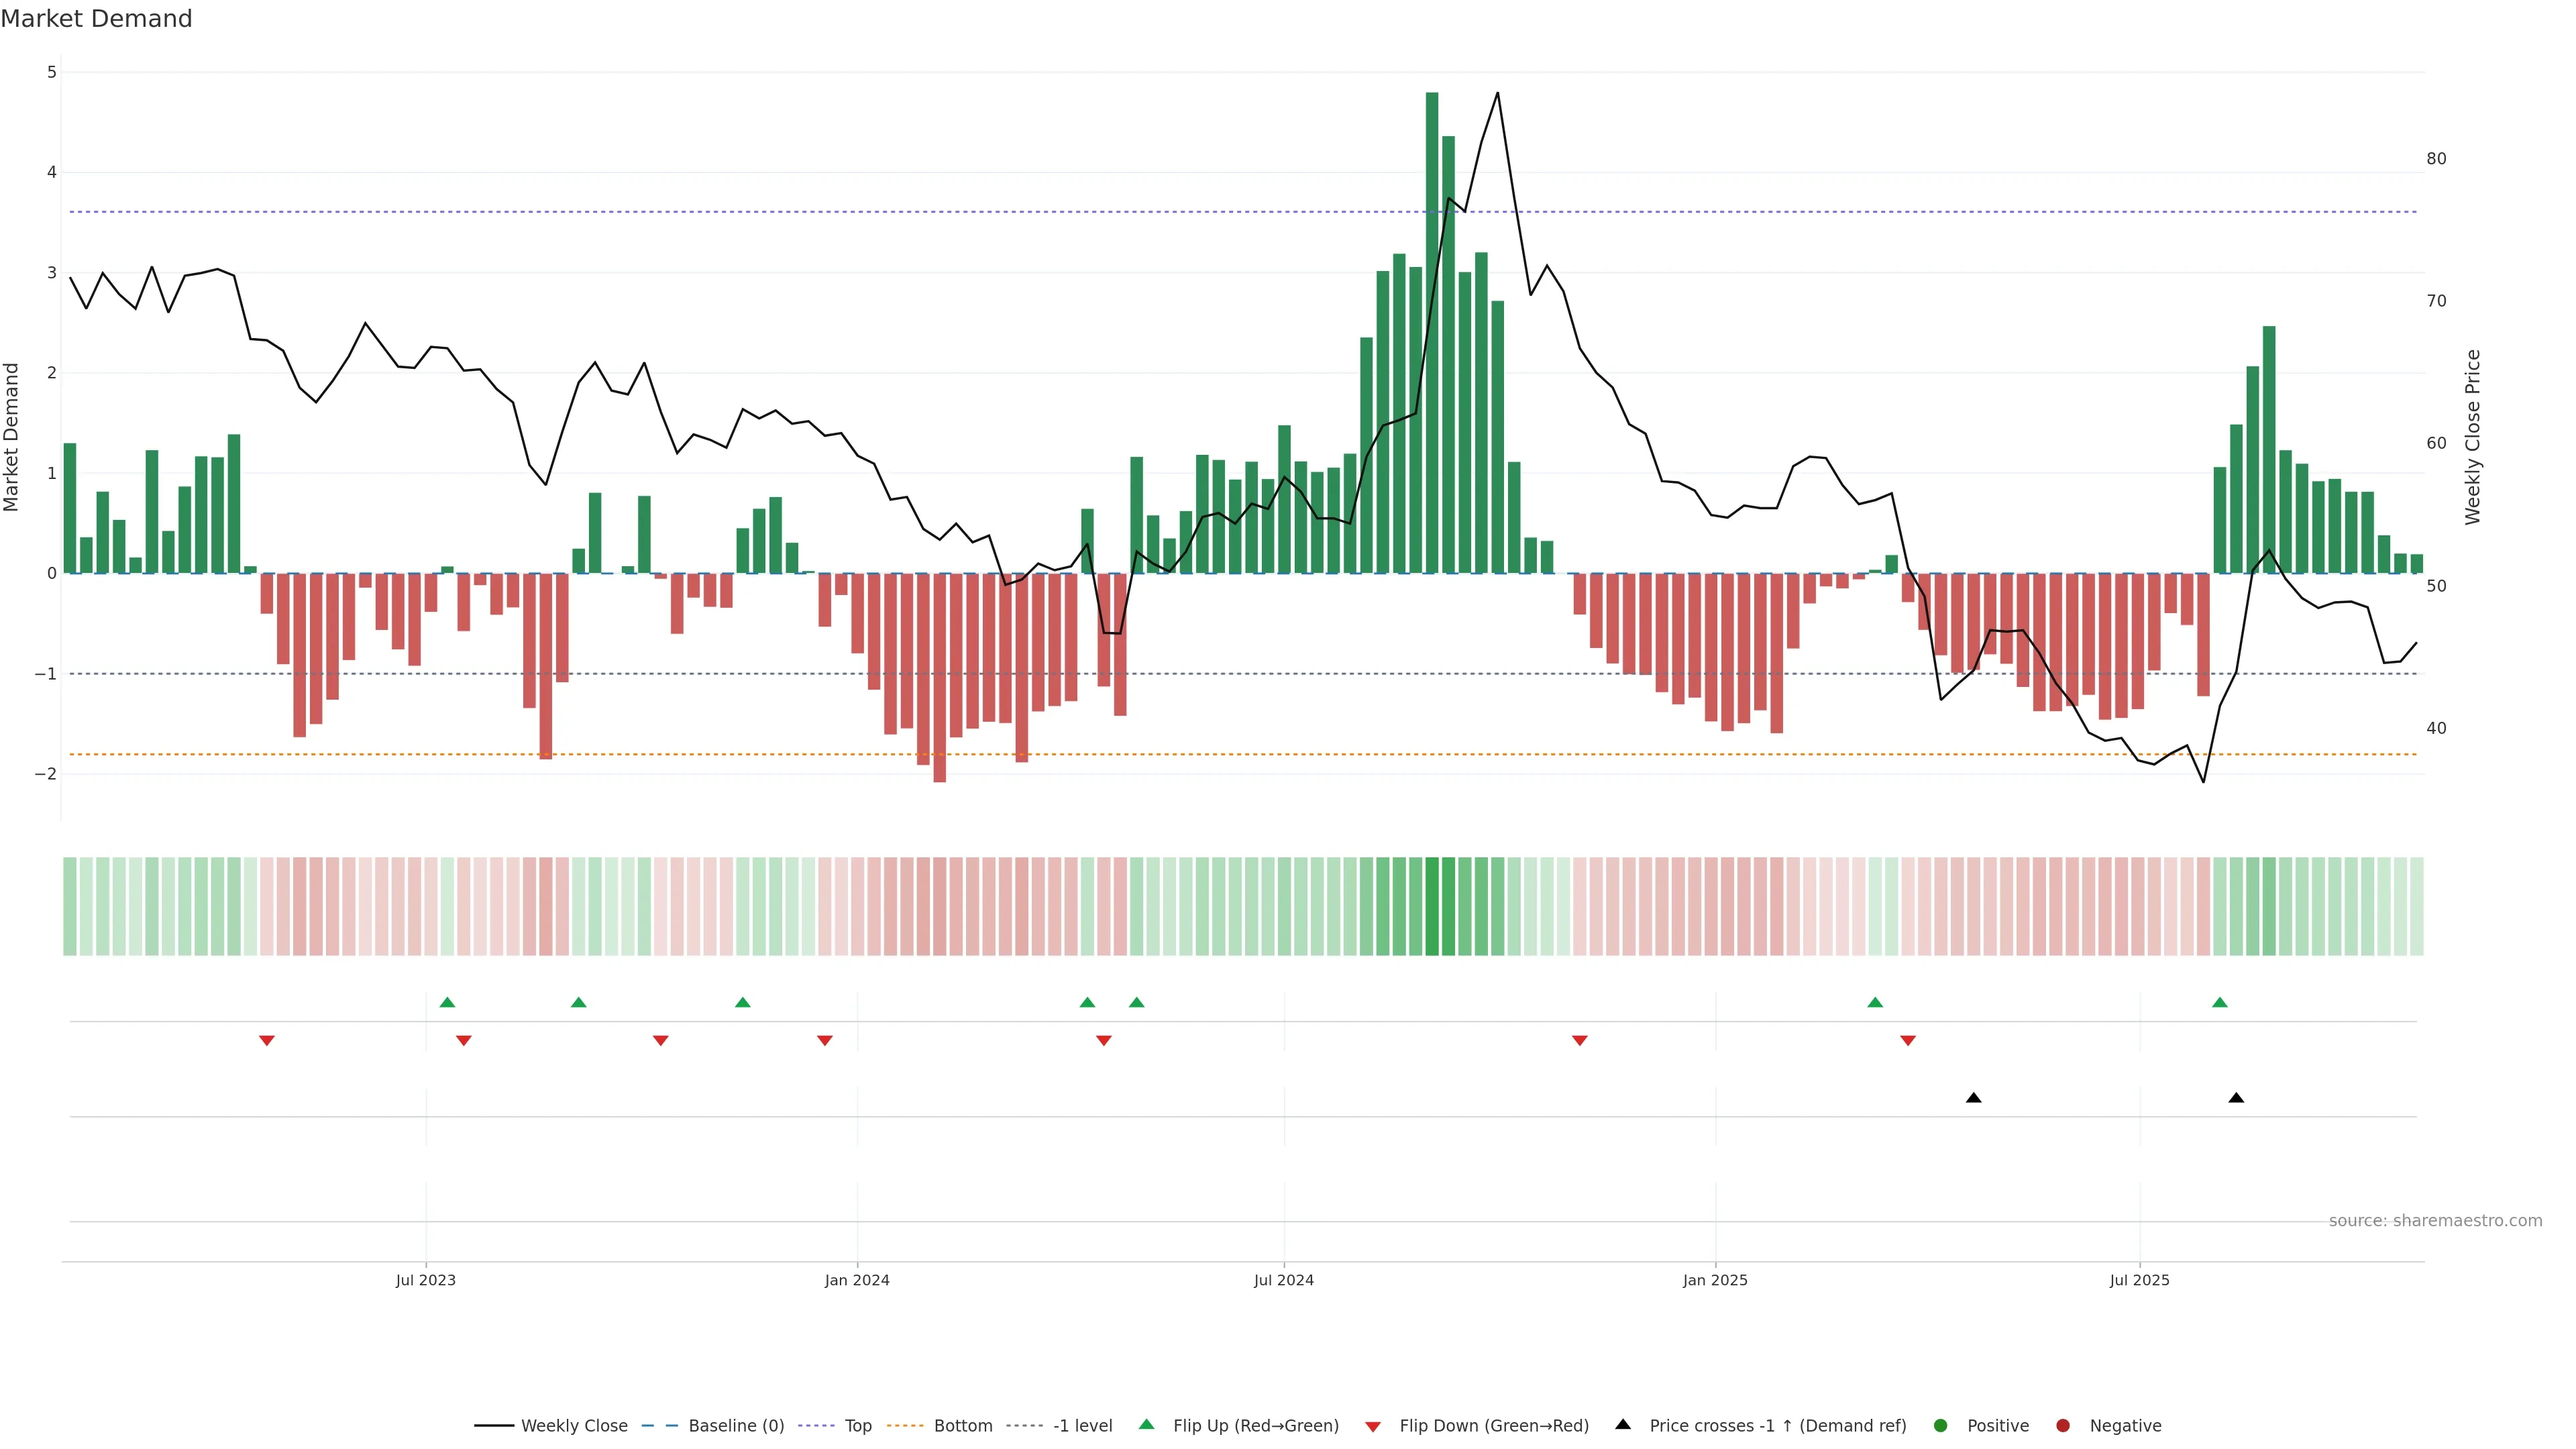2576x1449 pixels.
Task: Toggle the -1 level legend entry
Action: 1082,1426
